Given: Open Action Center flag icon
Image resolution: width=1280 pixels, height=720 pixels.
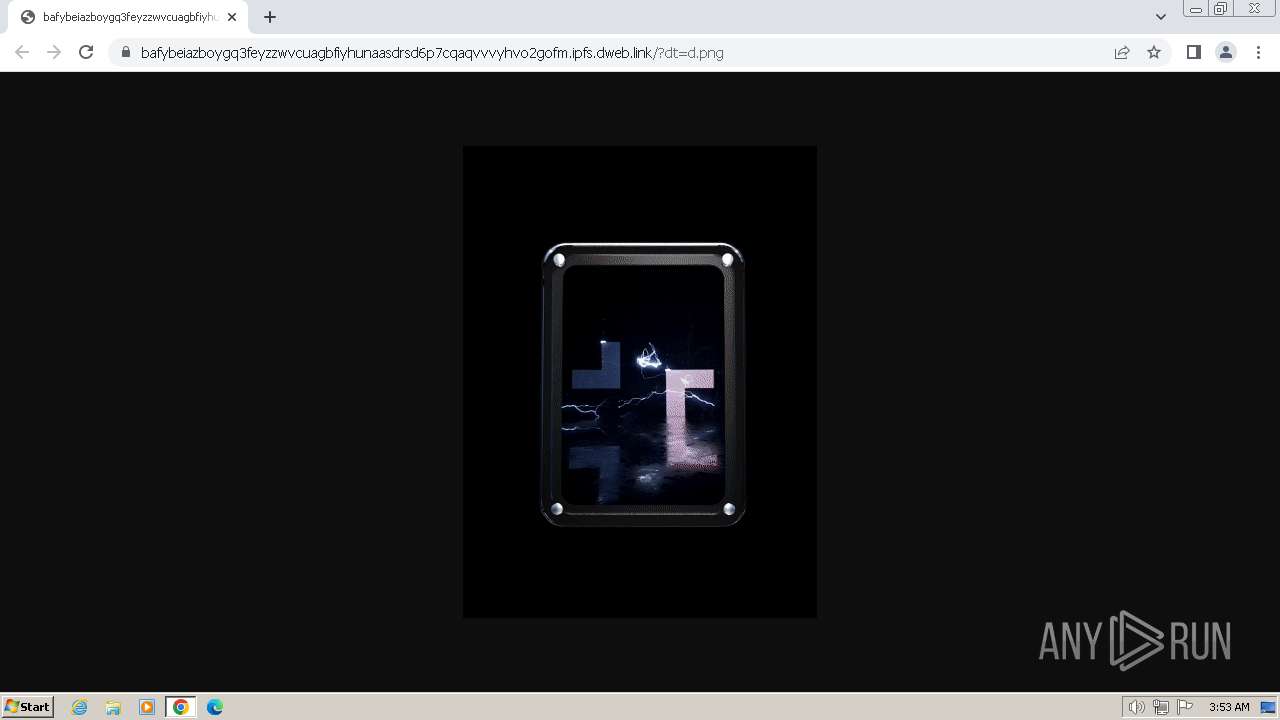Looking at the screenshot, I should tap(1185, 707).
